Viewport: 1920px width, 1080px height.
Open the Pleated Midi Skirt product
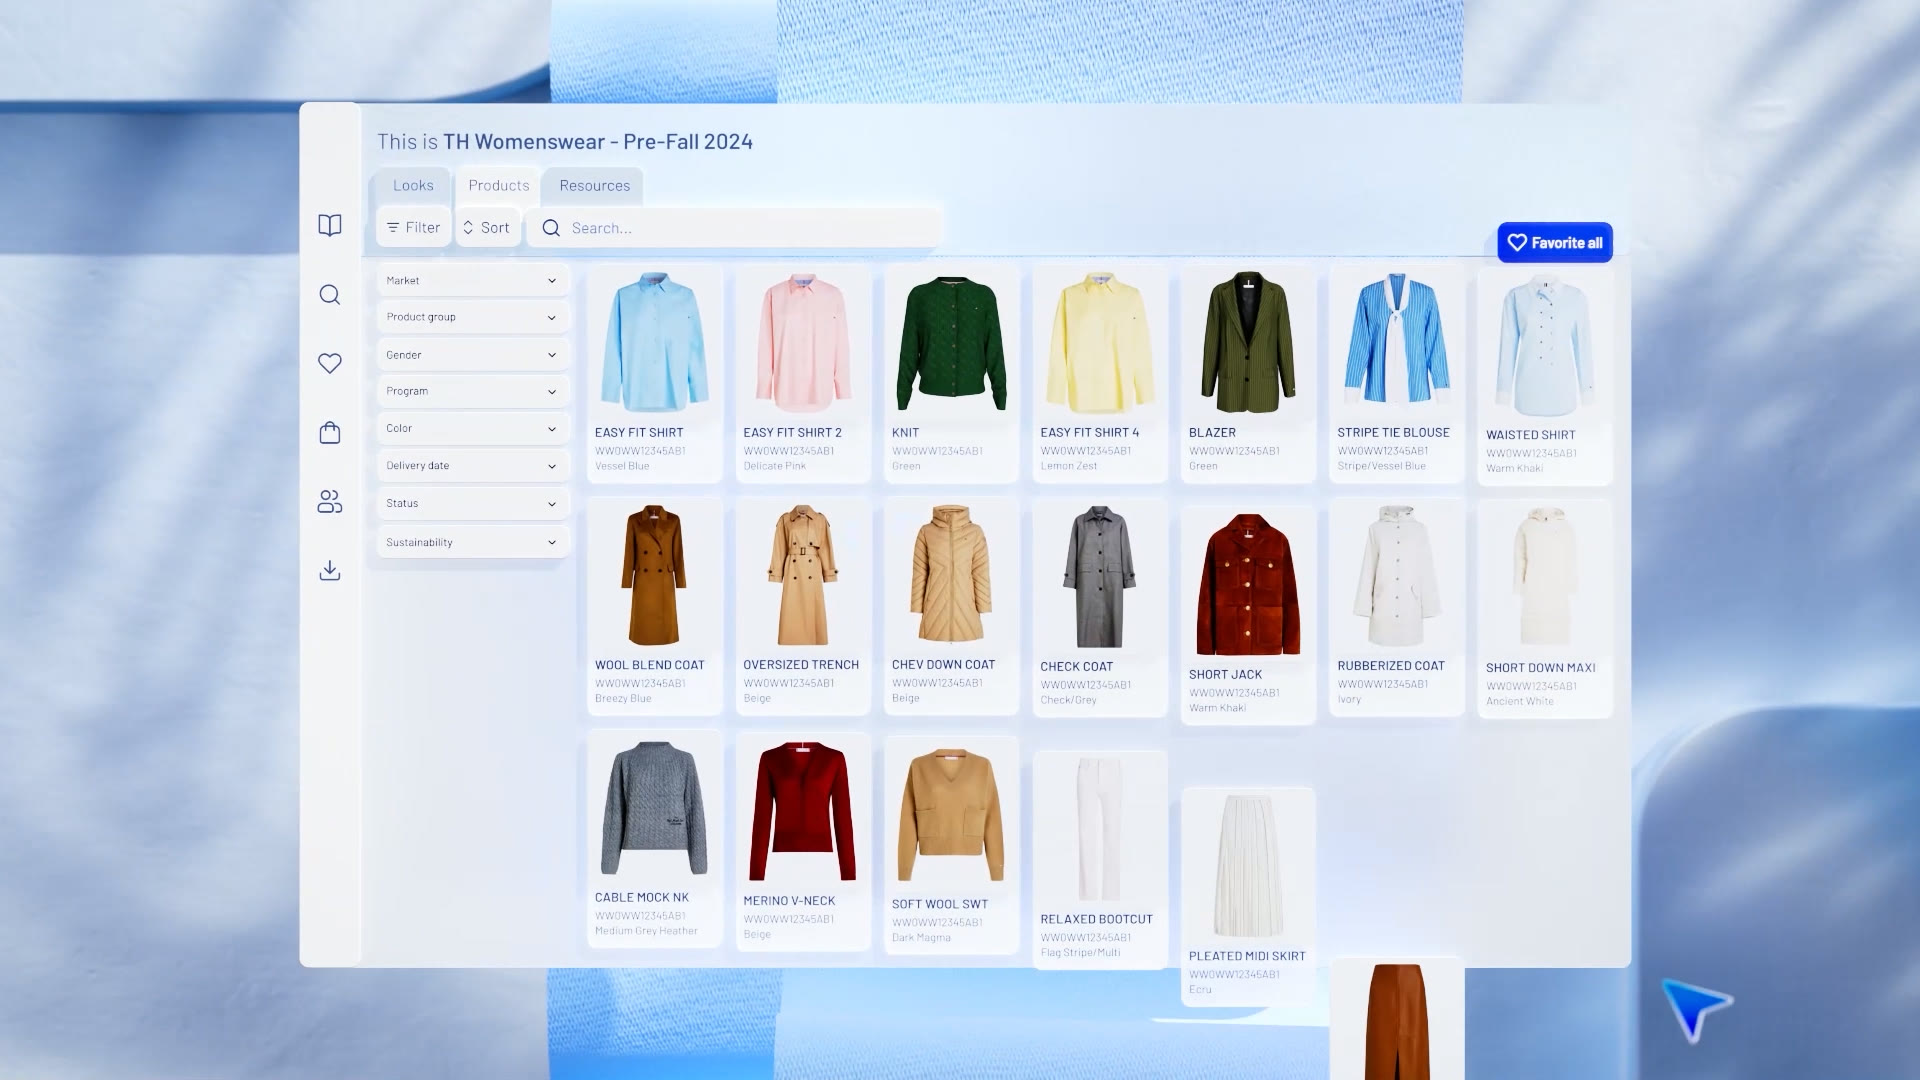1249,897
